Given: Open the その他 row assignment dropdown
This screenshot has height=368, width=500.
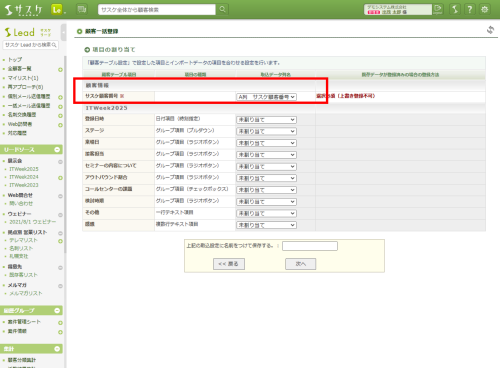Looking at the screenshot, I should click(266, 213).
